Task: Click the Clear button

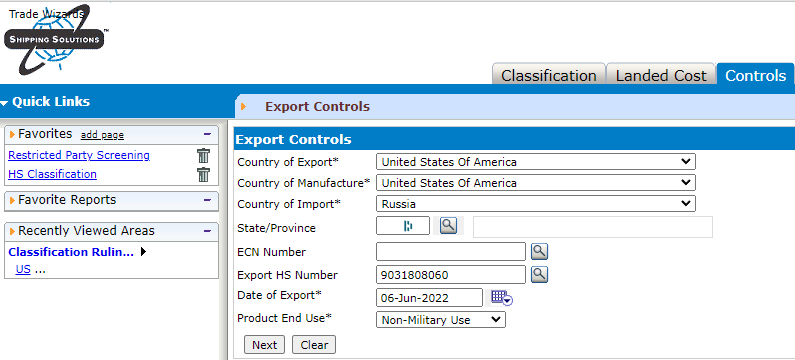Action: [314, 345]
